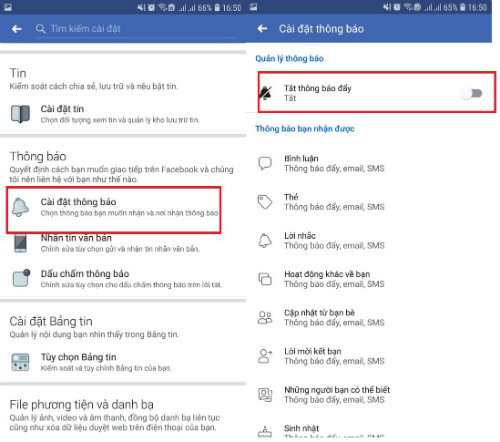This screenshot has width=500, height=442.
Task: Tap the Tùy chọn Bảng tin feed icon
Action: point(20,362)
